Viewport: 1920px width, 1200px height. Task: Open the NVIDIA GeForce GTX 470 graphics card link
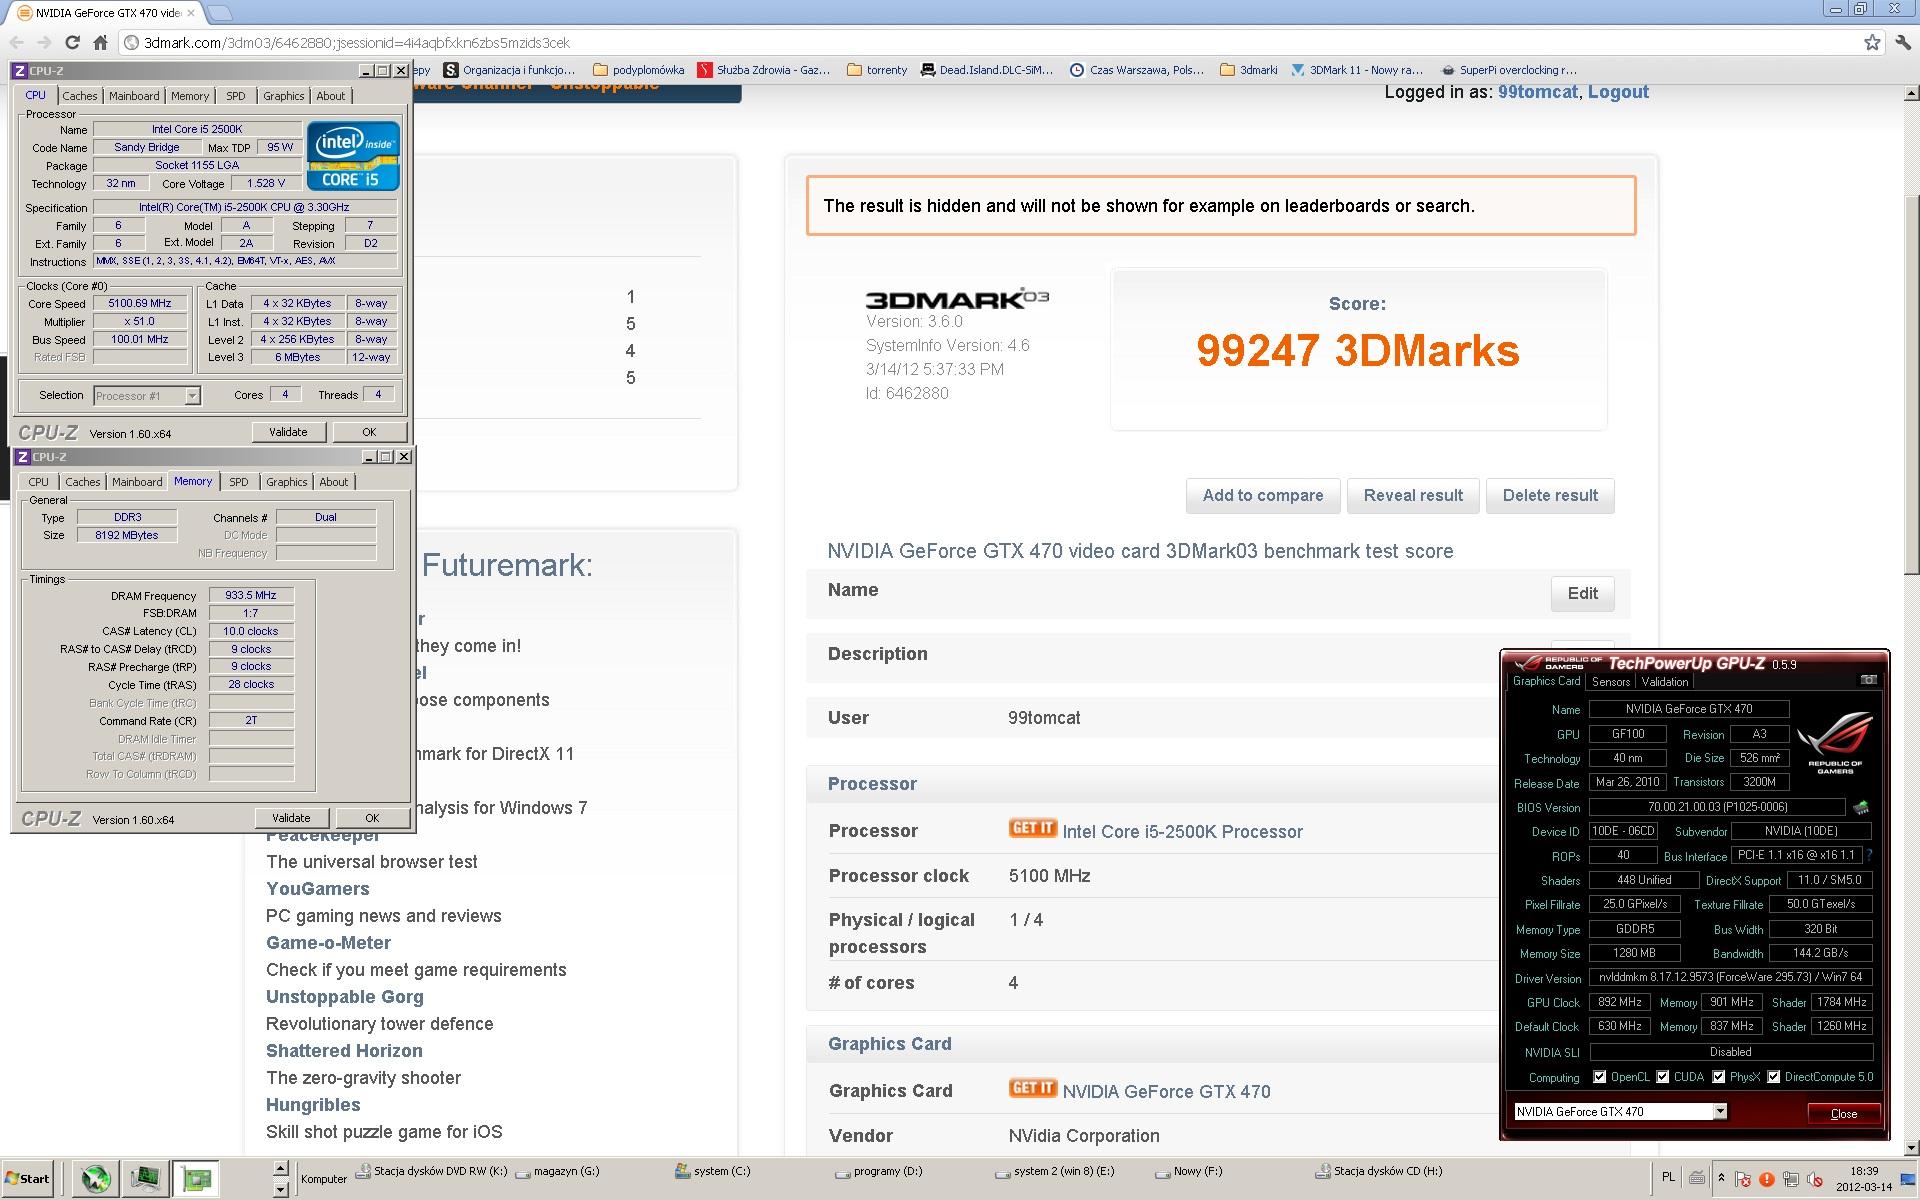tap(1167, 1092)
